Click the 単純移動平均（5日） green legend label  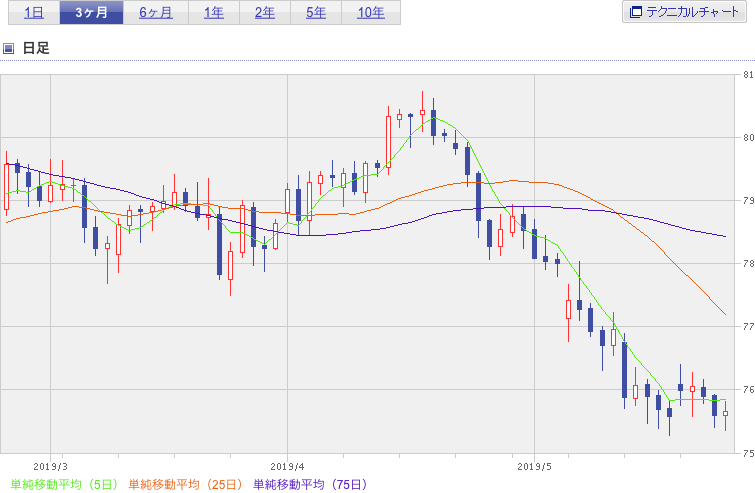[65, 484]
